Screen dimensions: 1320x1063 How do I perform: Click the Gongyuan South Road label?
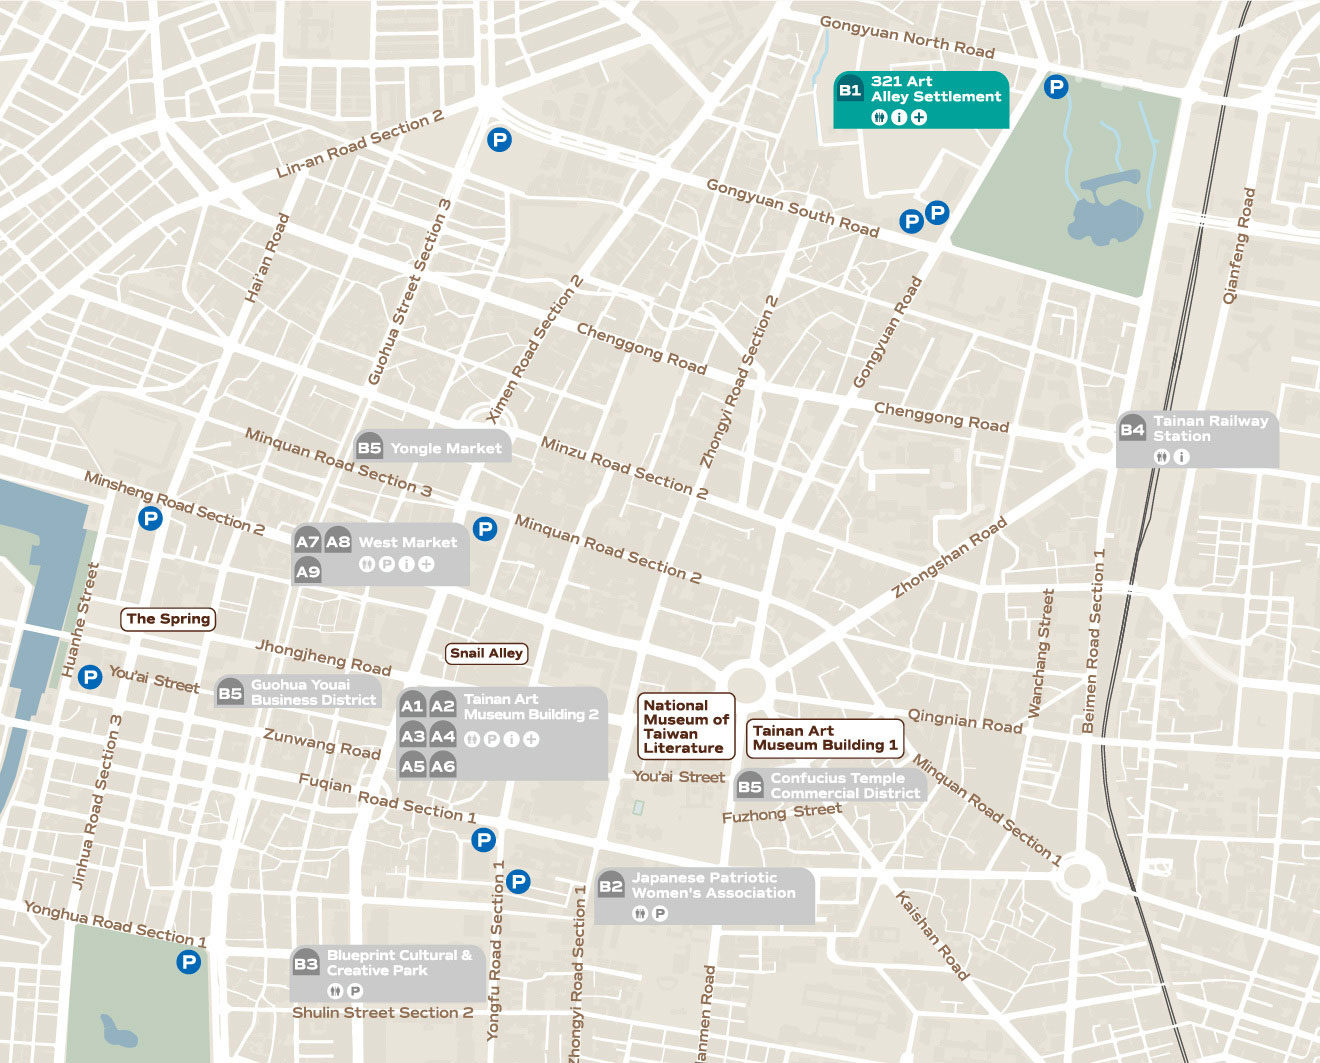792,208
